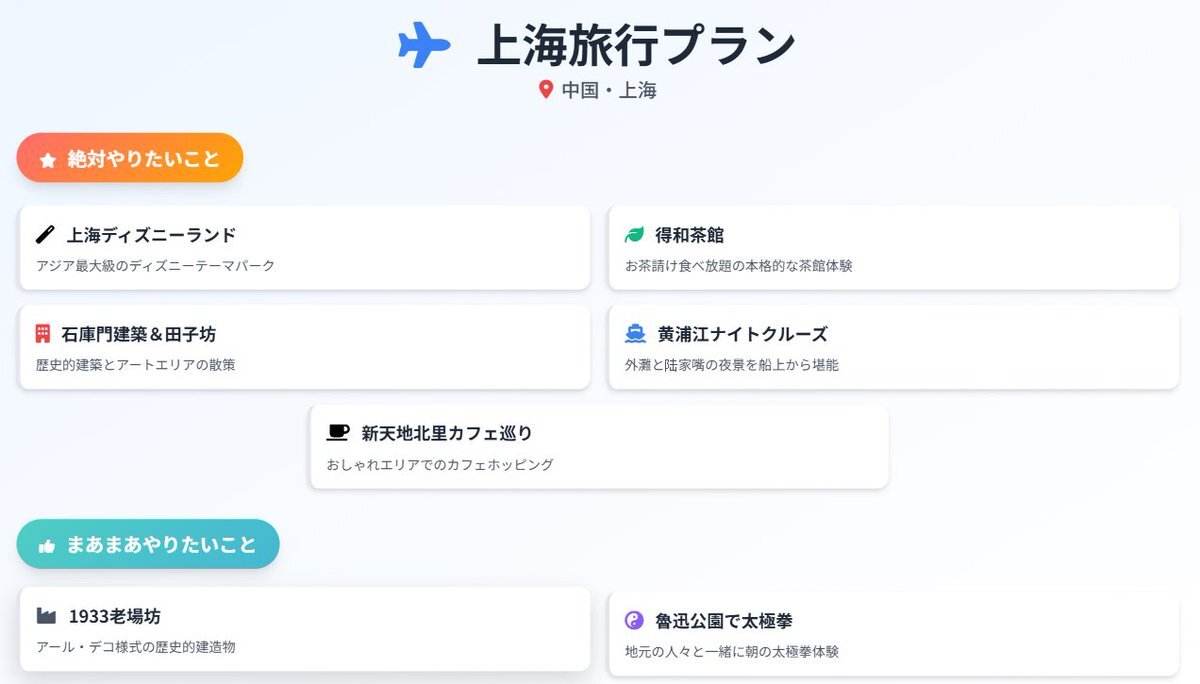This screenshot has width=1200, height=684.
Task: Open the 上海ディズニーランド card title
Action: (x=152, y=235)
